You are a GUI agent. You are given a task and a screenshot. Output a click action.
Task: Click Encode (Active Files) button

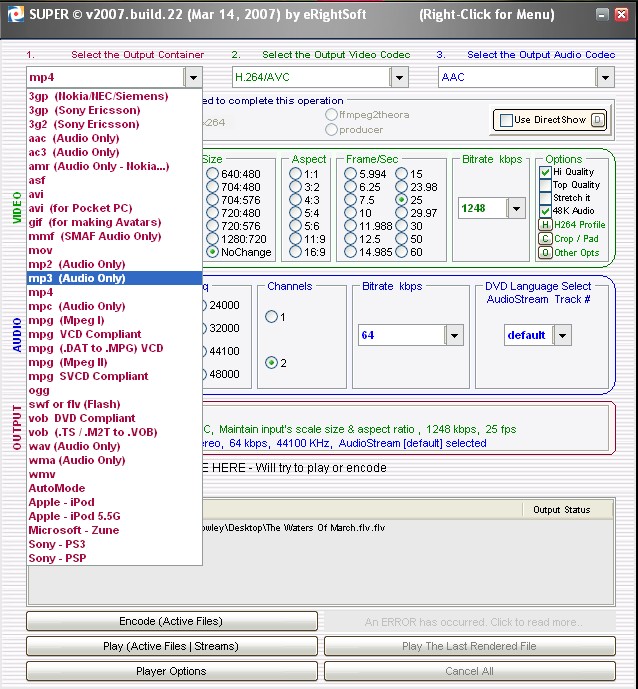172,621
